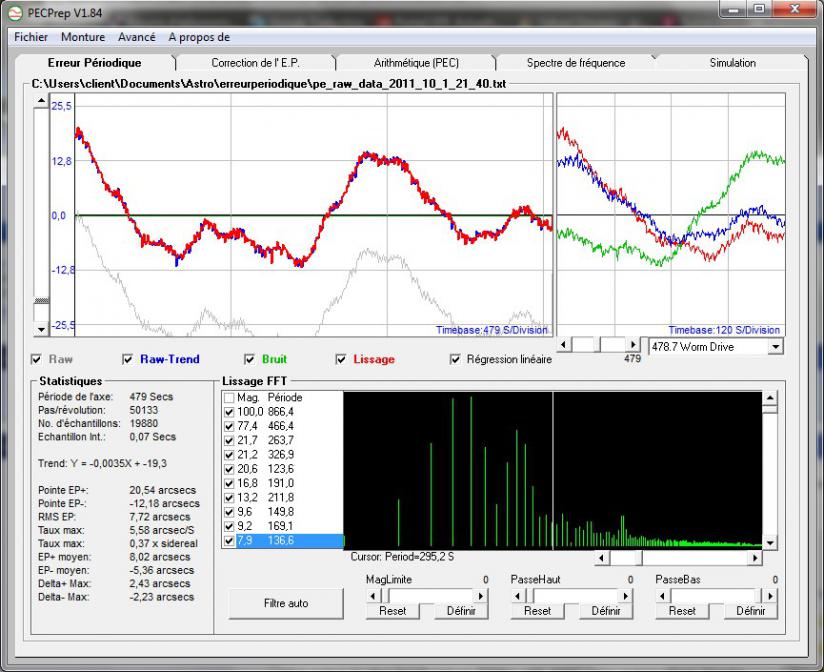
Task: Toggle the Bruit checkbox
Action: [x=250, y=360]
